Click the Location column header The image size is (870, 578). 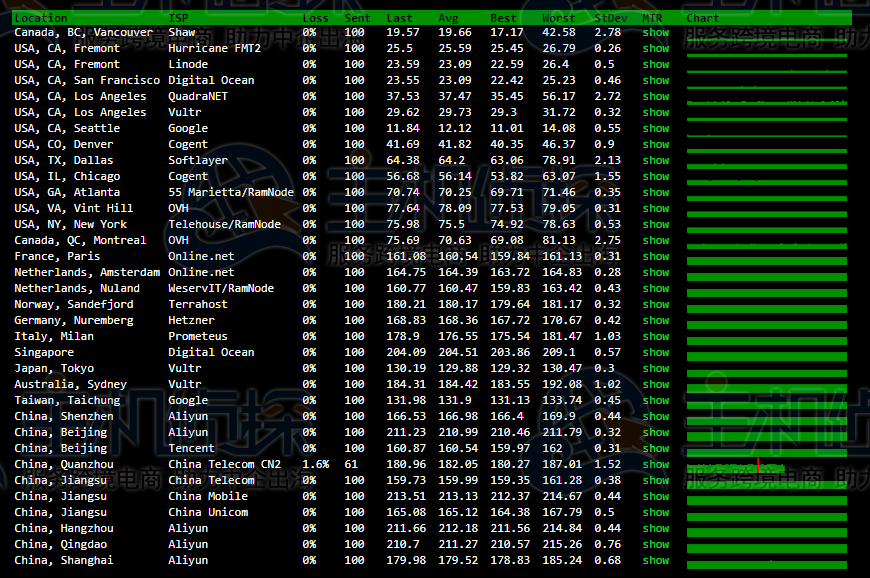41,18
